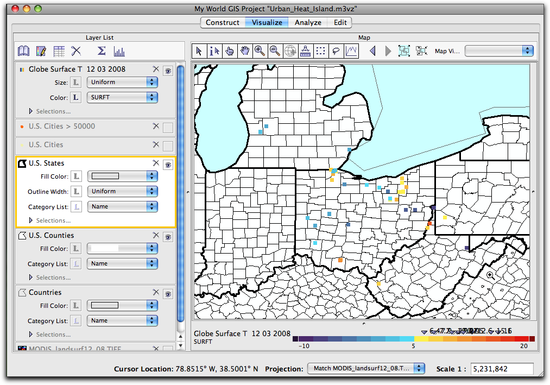Remove the Countries layer
This screenshot has height=385, width=550.
click(156, 292)
